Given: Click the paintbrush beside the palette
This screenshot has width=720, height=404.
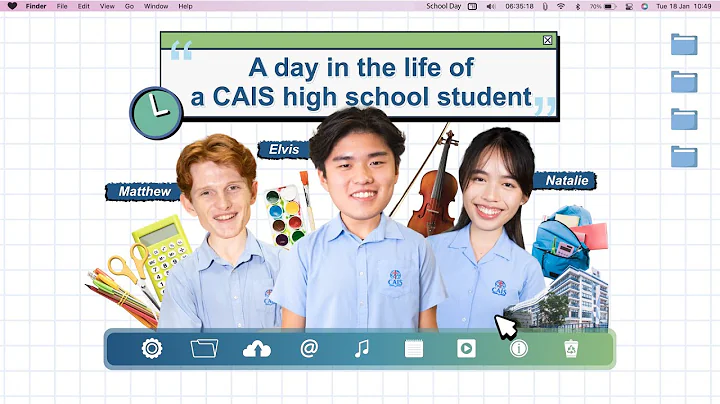Looking at the screenshot, I should coord(307,201).
